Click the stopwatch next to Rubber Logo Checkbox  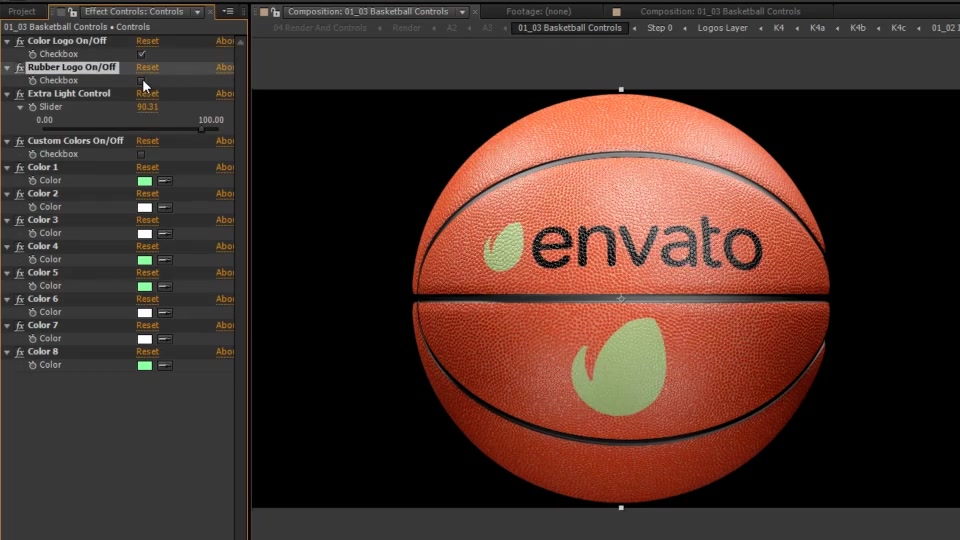(x=32, y=81)
